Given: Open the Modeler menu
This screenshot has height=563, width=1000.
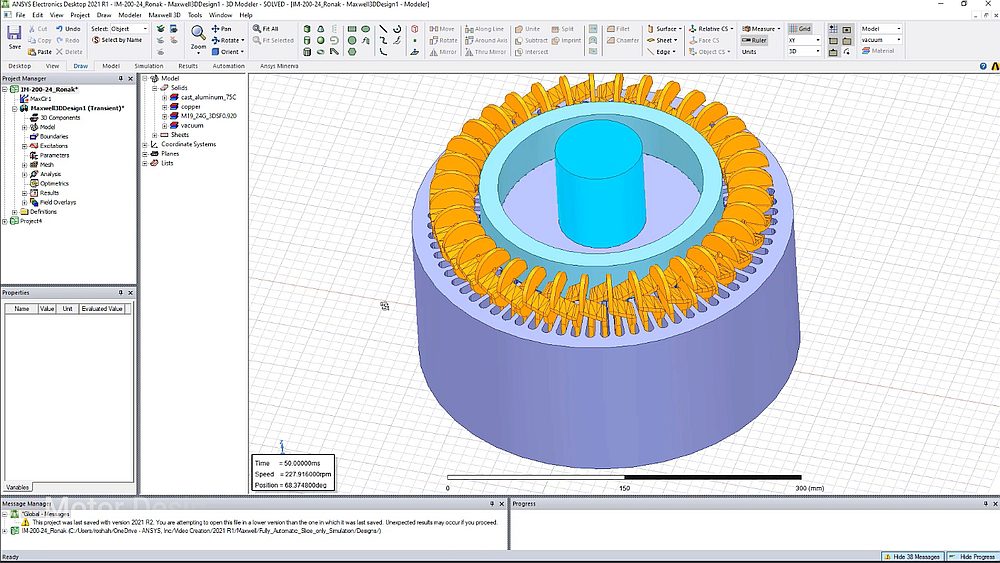Looking at the screenshot, I should click(129, 15).
